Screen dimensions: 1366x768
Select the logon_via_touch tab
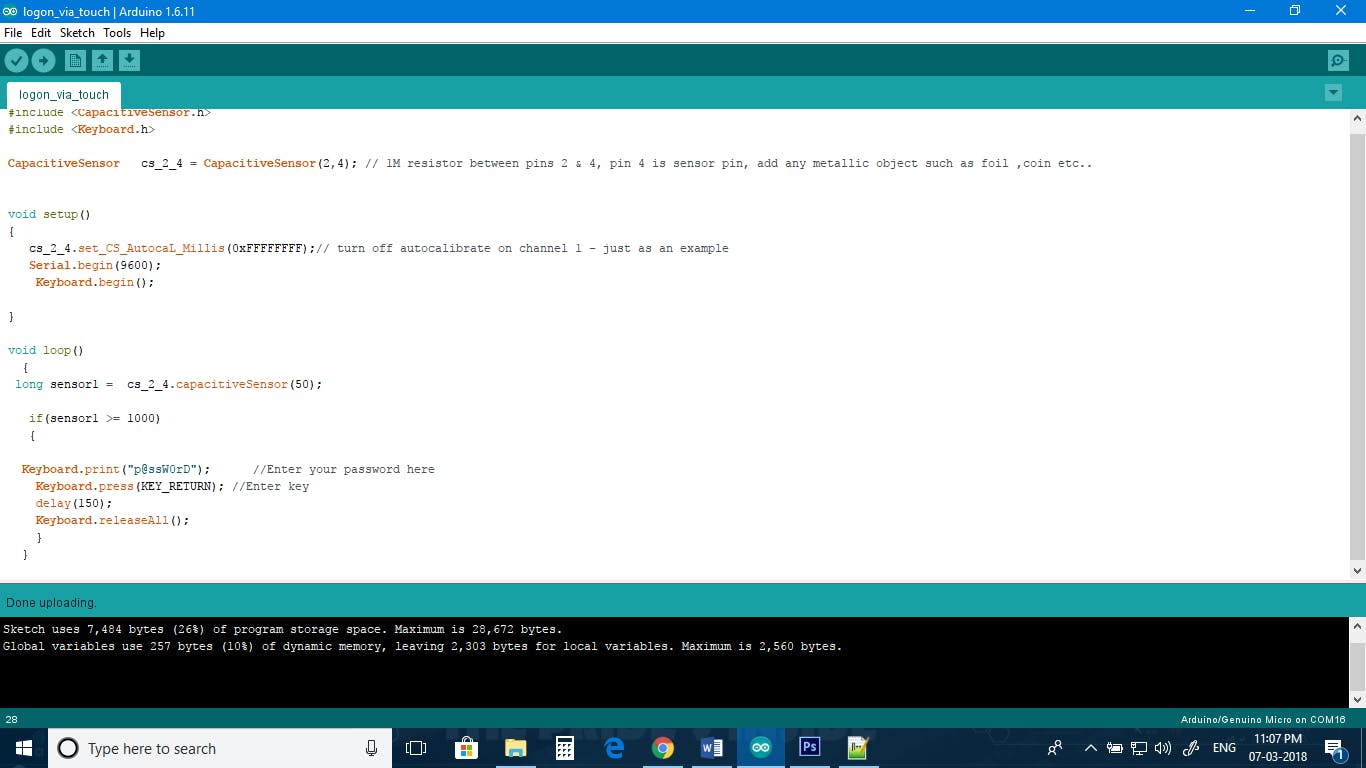[x=64, y=95]
